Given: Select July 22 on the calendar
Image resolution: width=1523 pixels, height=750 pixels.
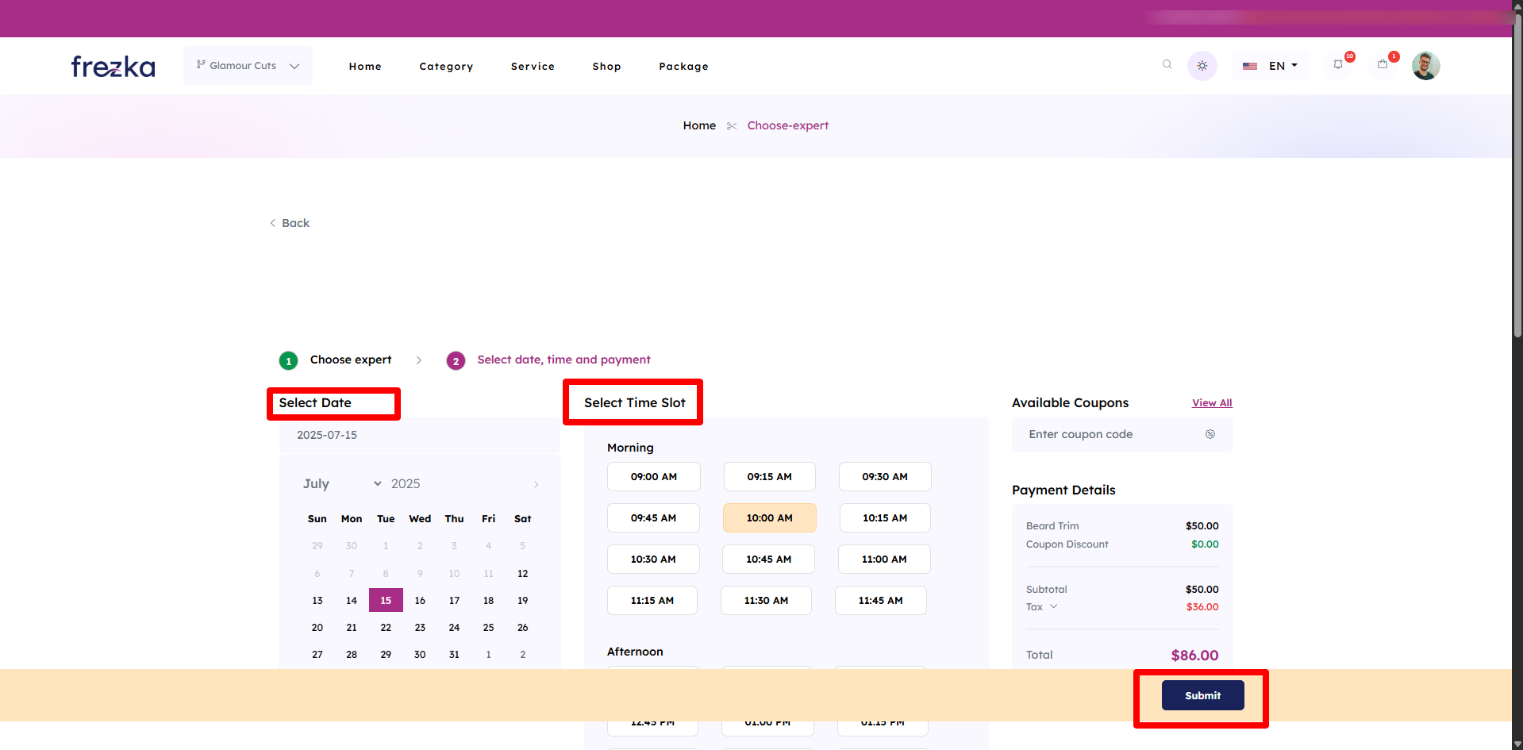Looking at the screenshot, I should [x=386, y=628].
